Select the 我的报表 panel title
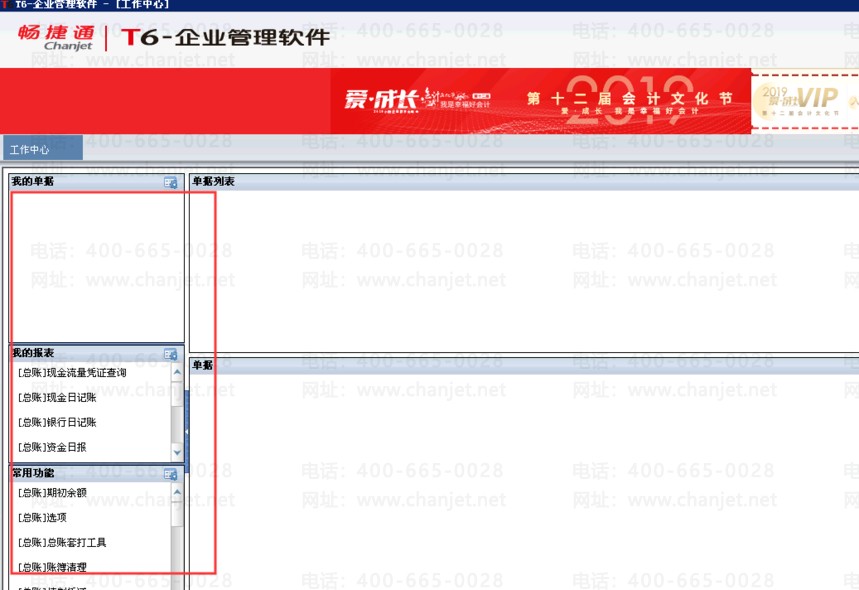Image resolution: width=859 pixels, height=590 pixels. (33, 353)
